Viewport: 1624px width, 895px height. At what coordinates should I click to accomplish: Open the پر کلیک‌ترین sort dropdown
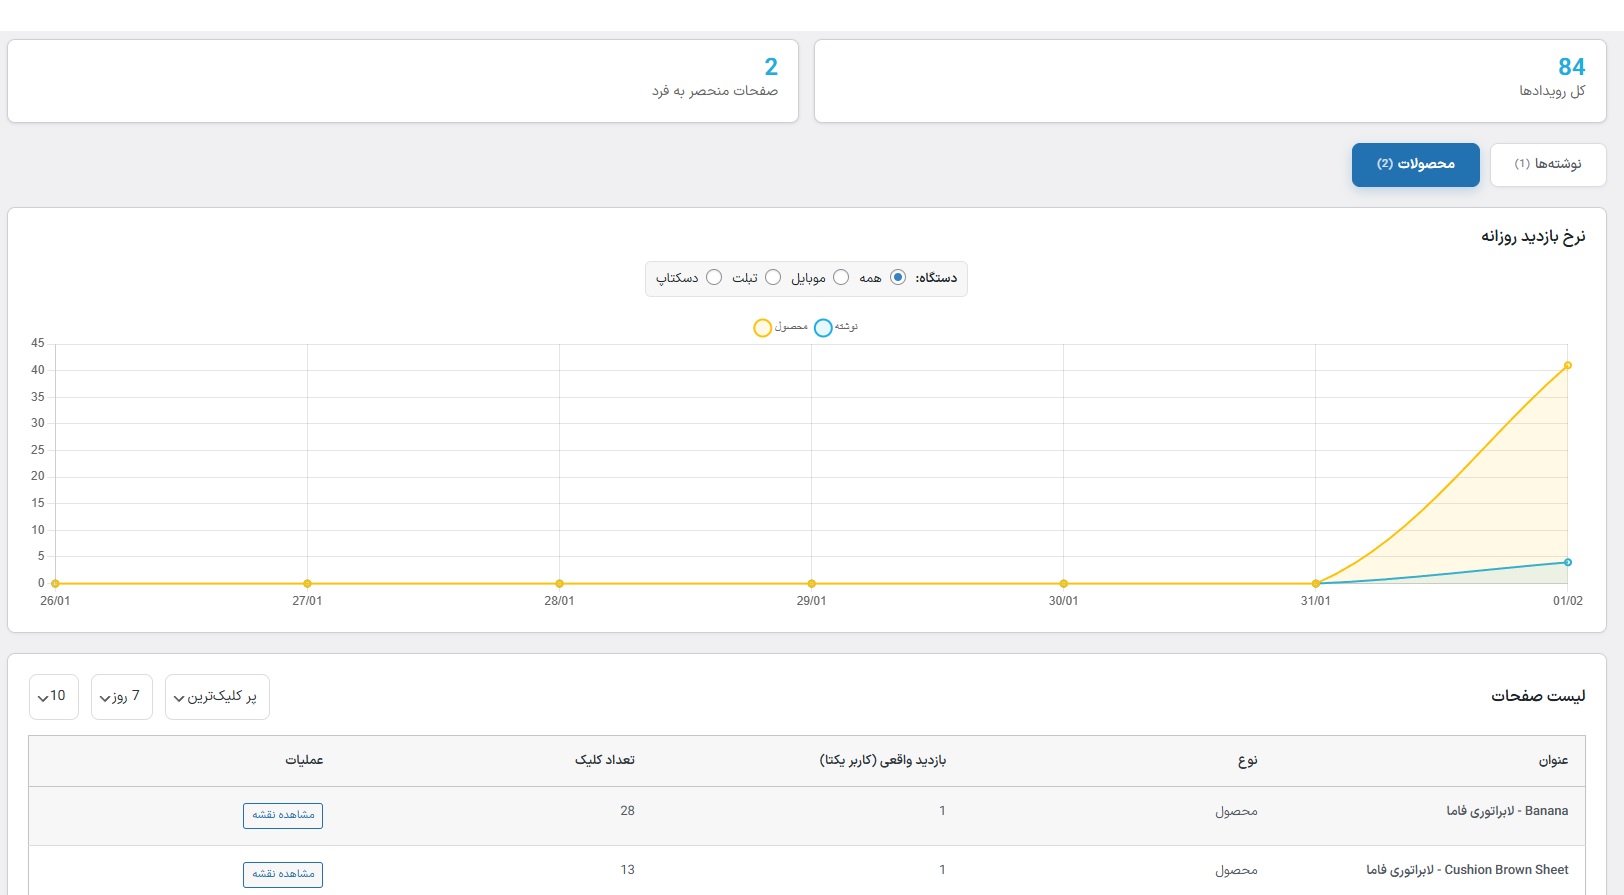coord(217,696)
